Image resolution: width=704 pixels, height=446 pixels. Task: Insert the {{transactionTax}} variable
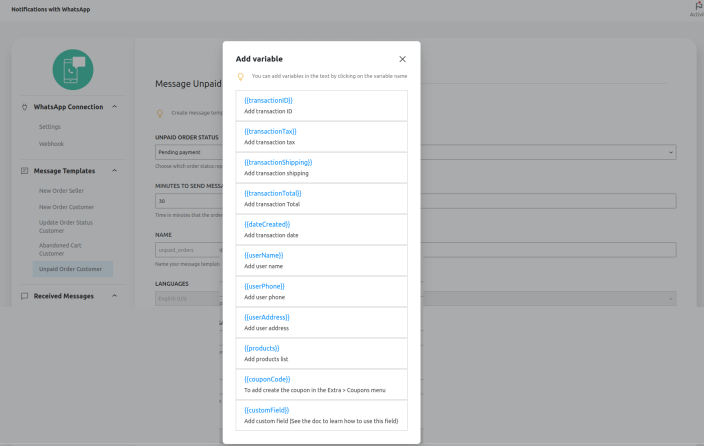(x=270, y=131)
